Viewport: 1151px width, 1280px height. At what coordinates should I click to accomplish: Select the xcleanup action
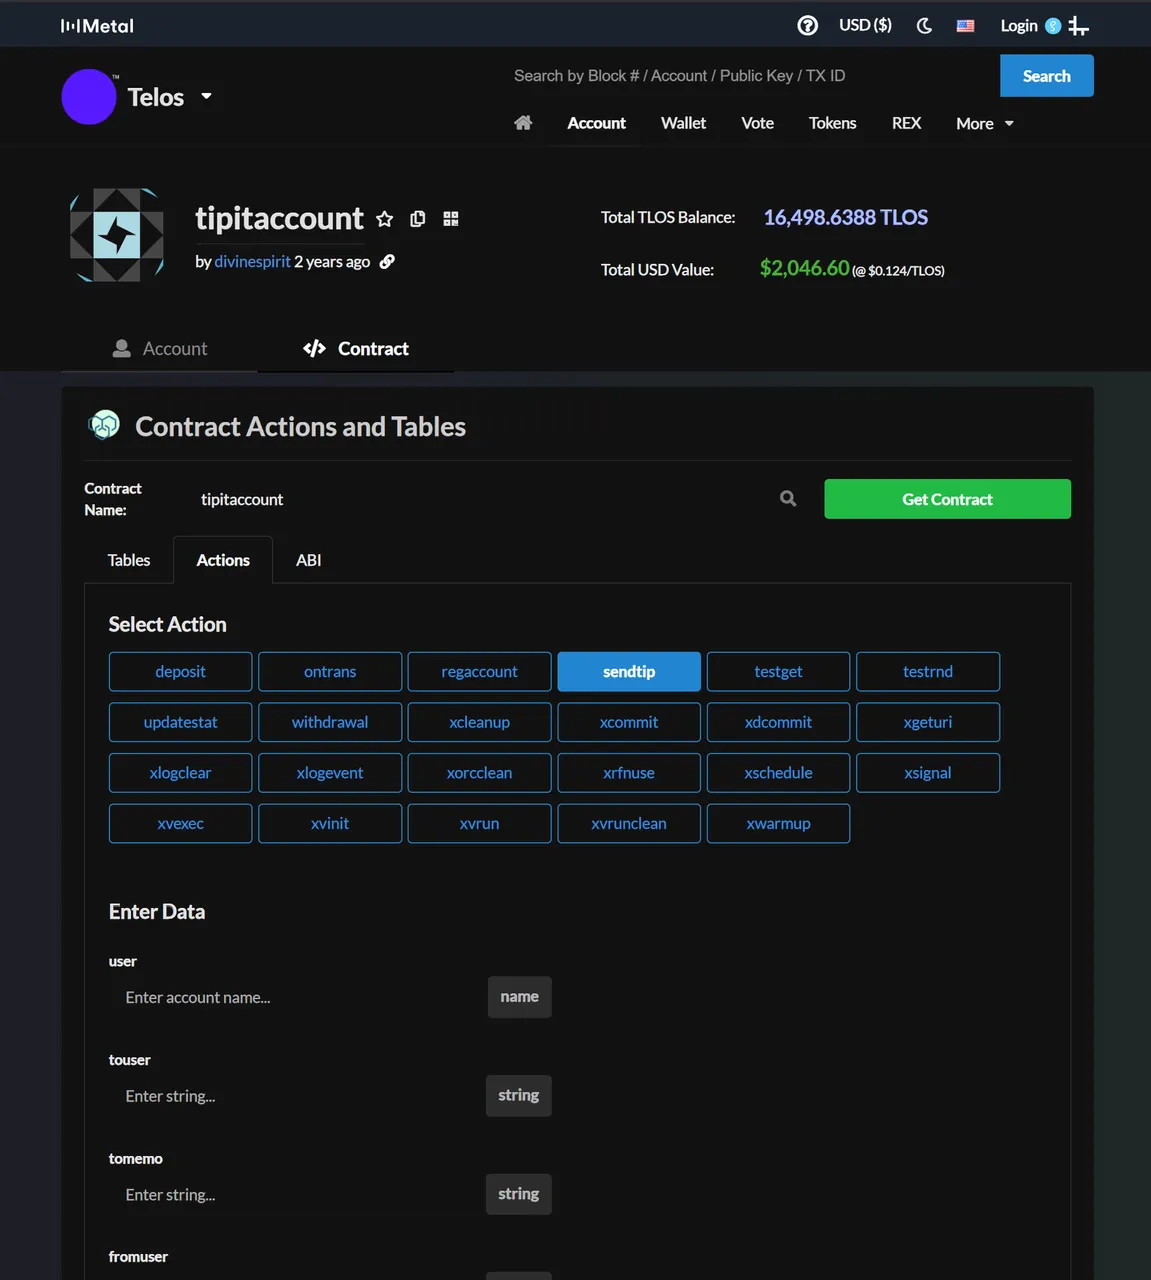479,722
